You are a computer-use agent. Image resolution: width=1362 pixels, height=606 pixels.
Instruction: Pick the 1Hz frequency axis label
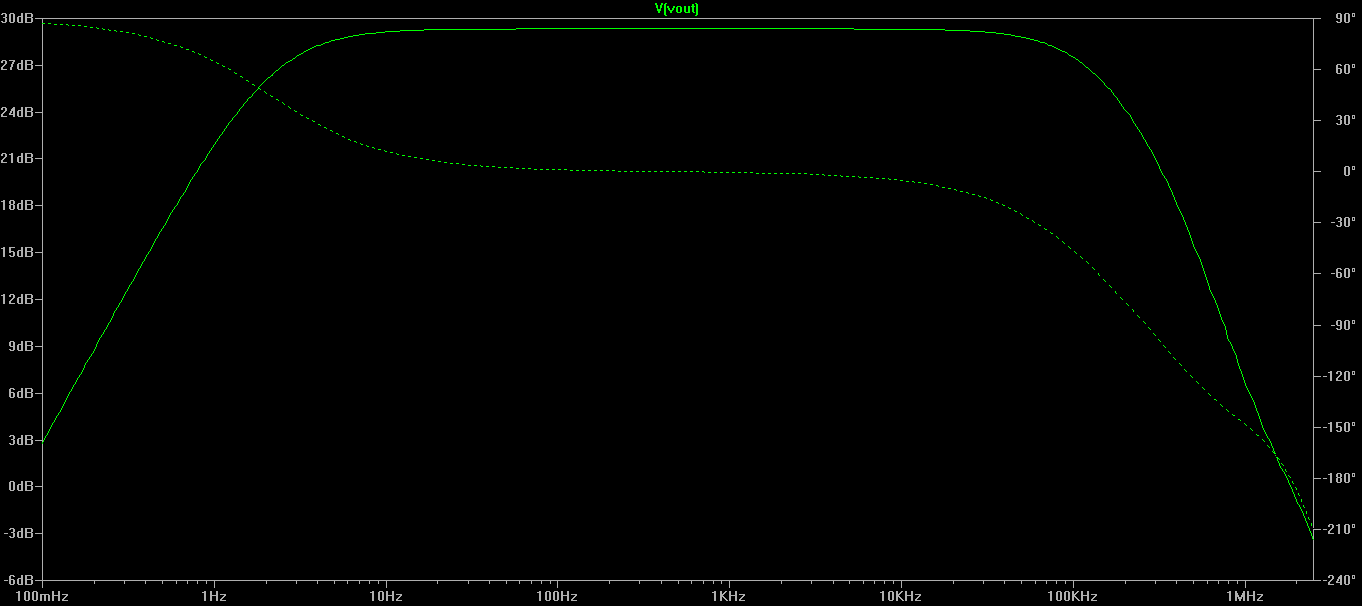point(213,597)
